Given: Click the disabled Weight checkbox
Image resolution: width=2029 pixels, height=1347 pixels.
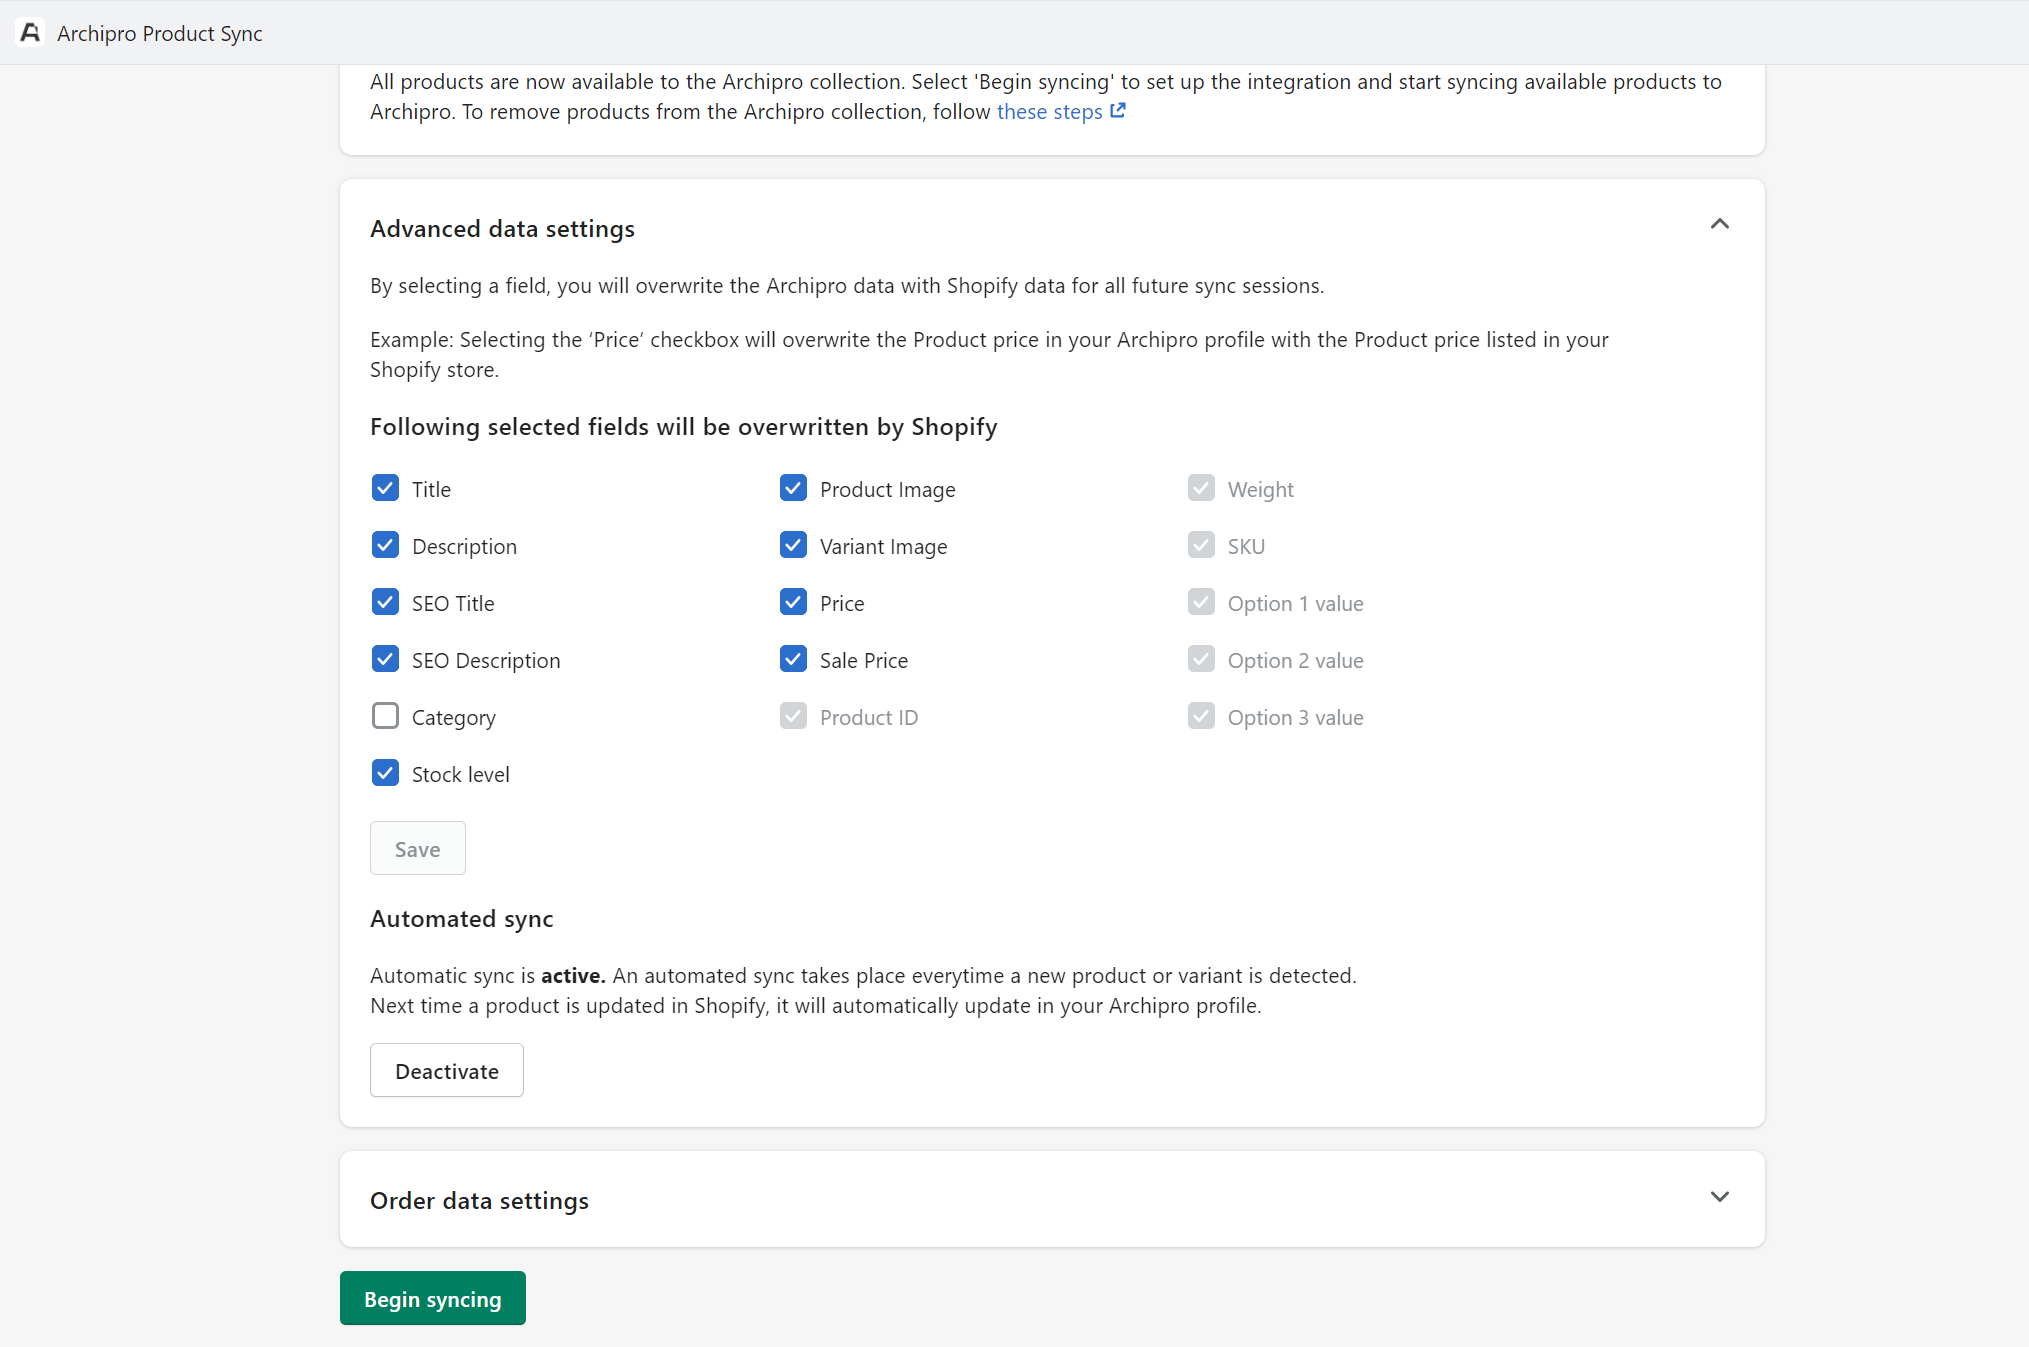Looking at the screenshot, I should tap(1201, 488).
